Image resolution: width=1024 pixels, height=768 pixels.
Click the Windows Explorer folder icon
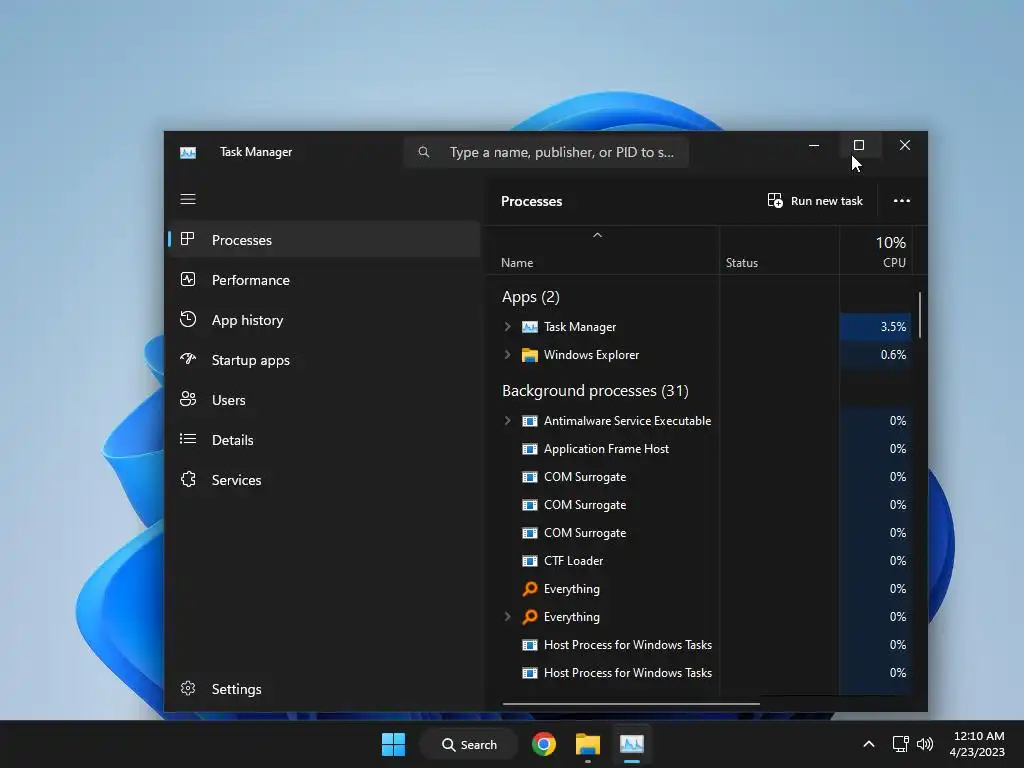pos(530,355)
